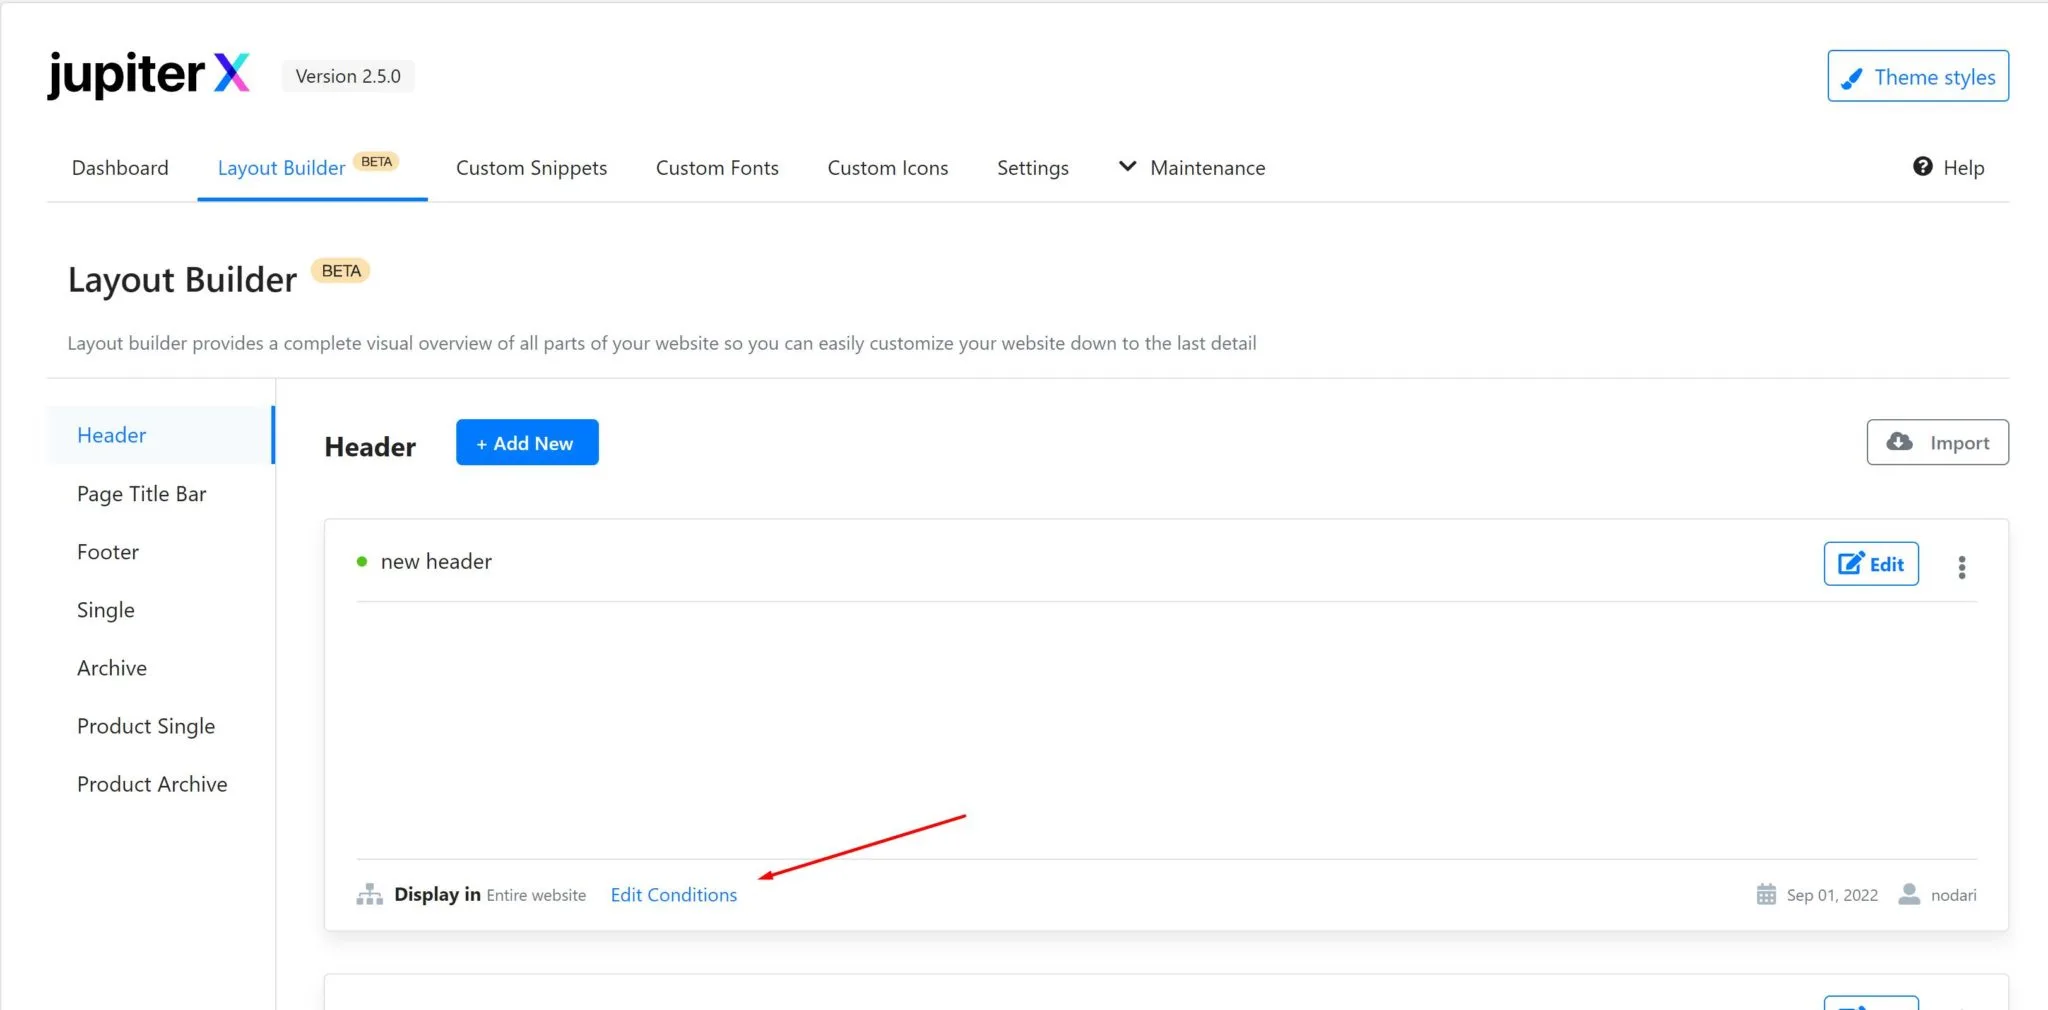Expand the Maintenance dropdown chevron
Viewport: 2048px width, 1010px height.
point(1127,166)
